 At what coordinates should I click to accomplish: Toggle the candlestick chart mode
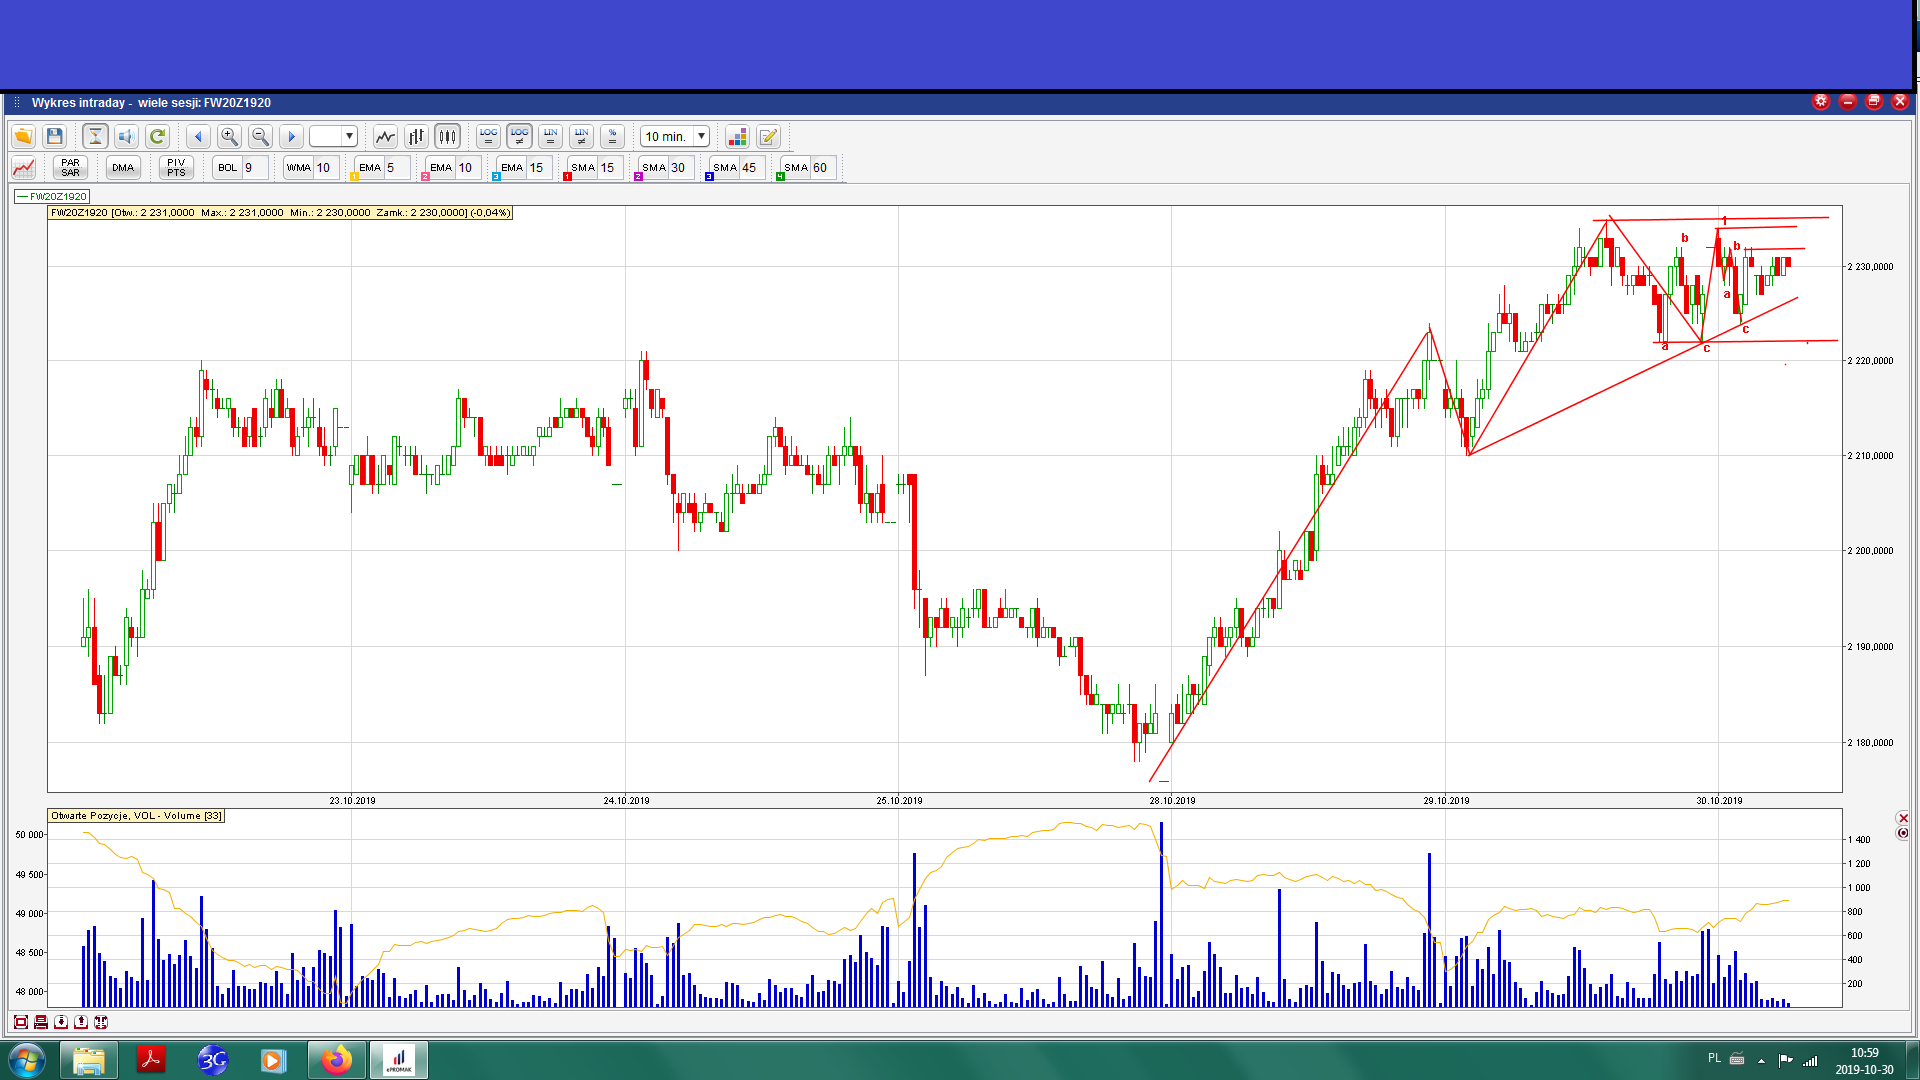pyautogui.click(x=447, y=136)
